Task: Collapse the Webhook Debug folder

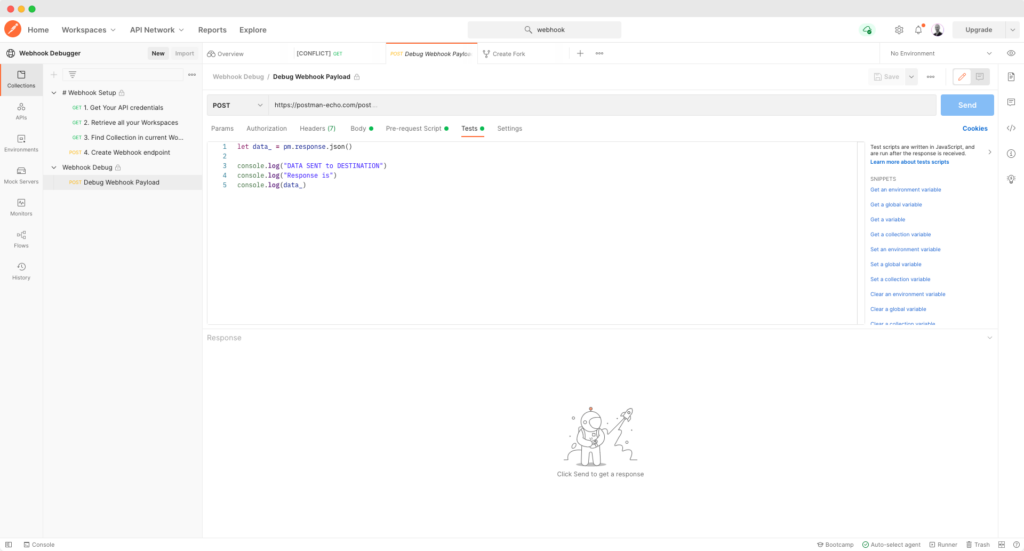Action: click(x=54, y=167)
